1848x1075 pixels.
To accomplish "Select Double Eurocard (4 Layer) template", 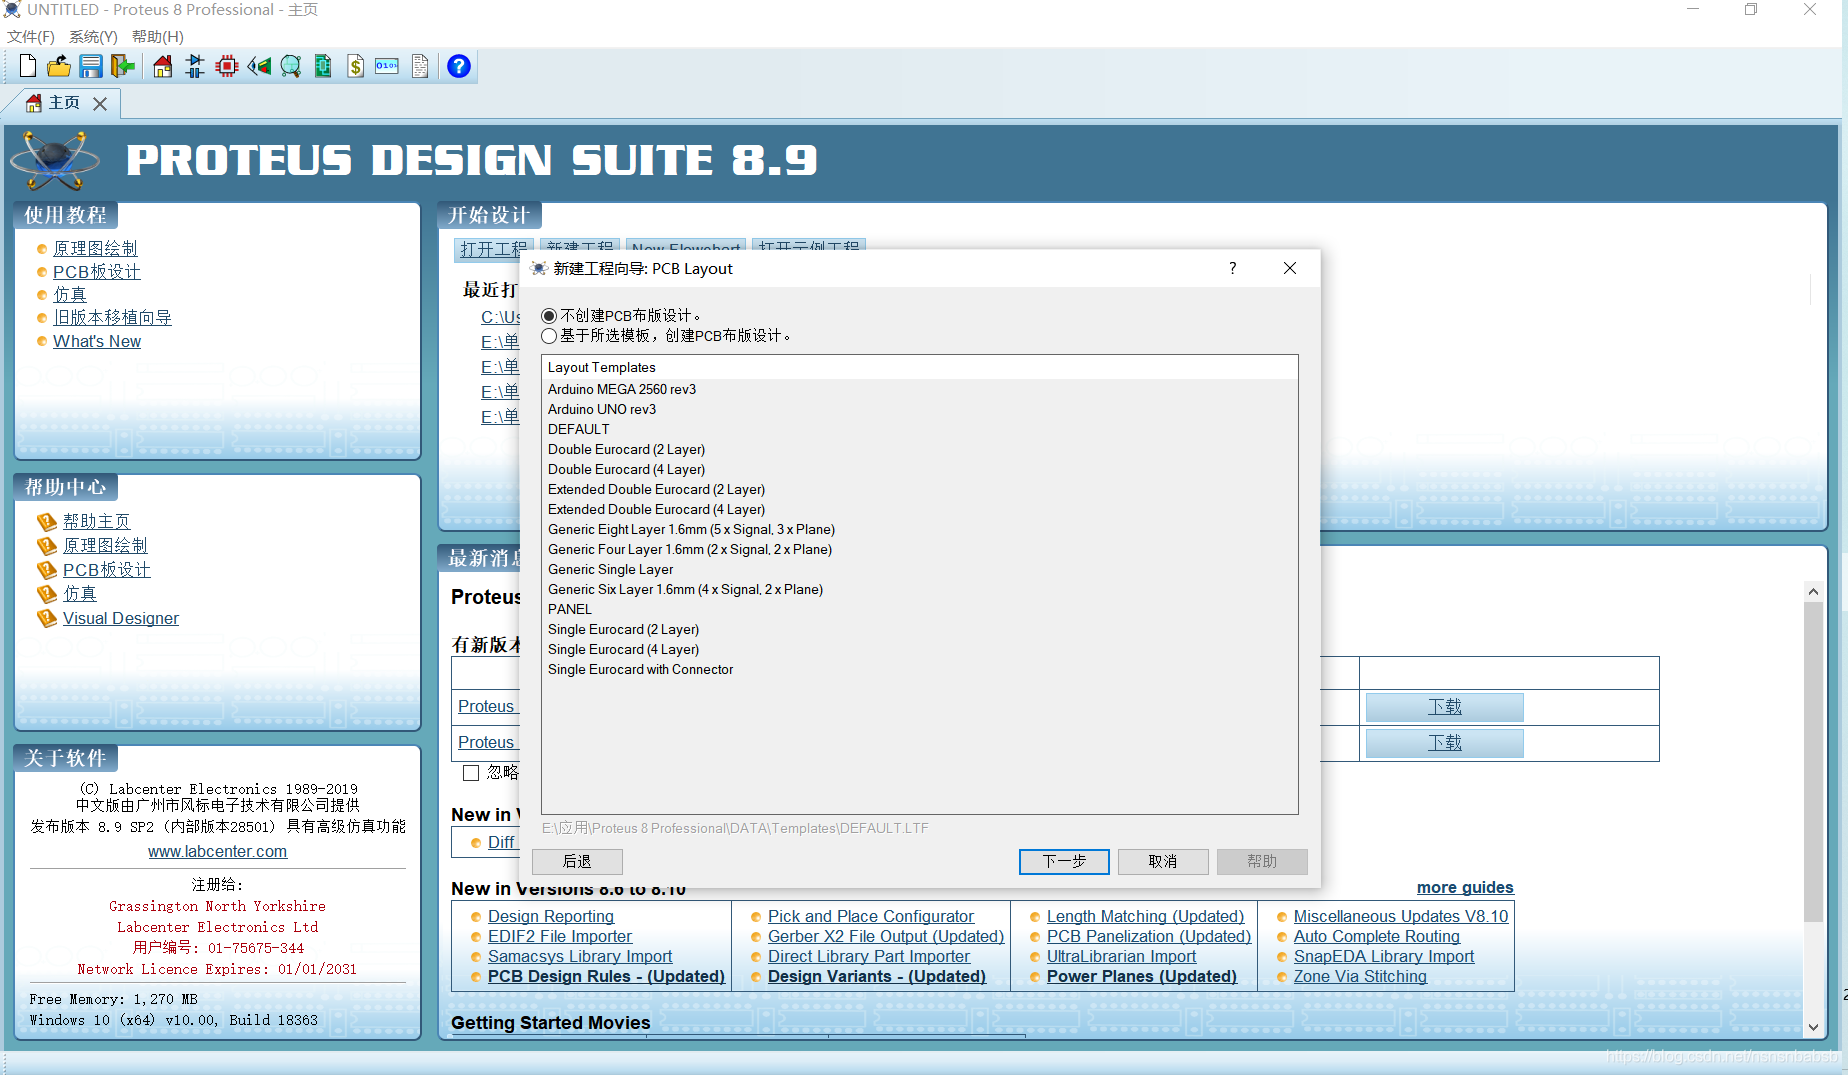I will 920,469.
